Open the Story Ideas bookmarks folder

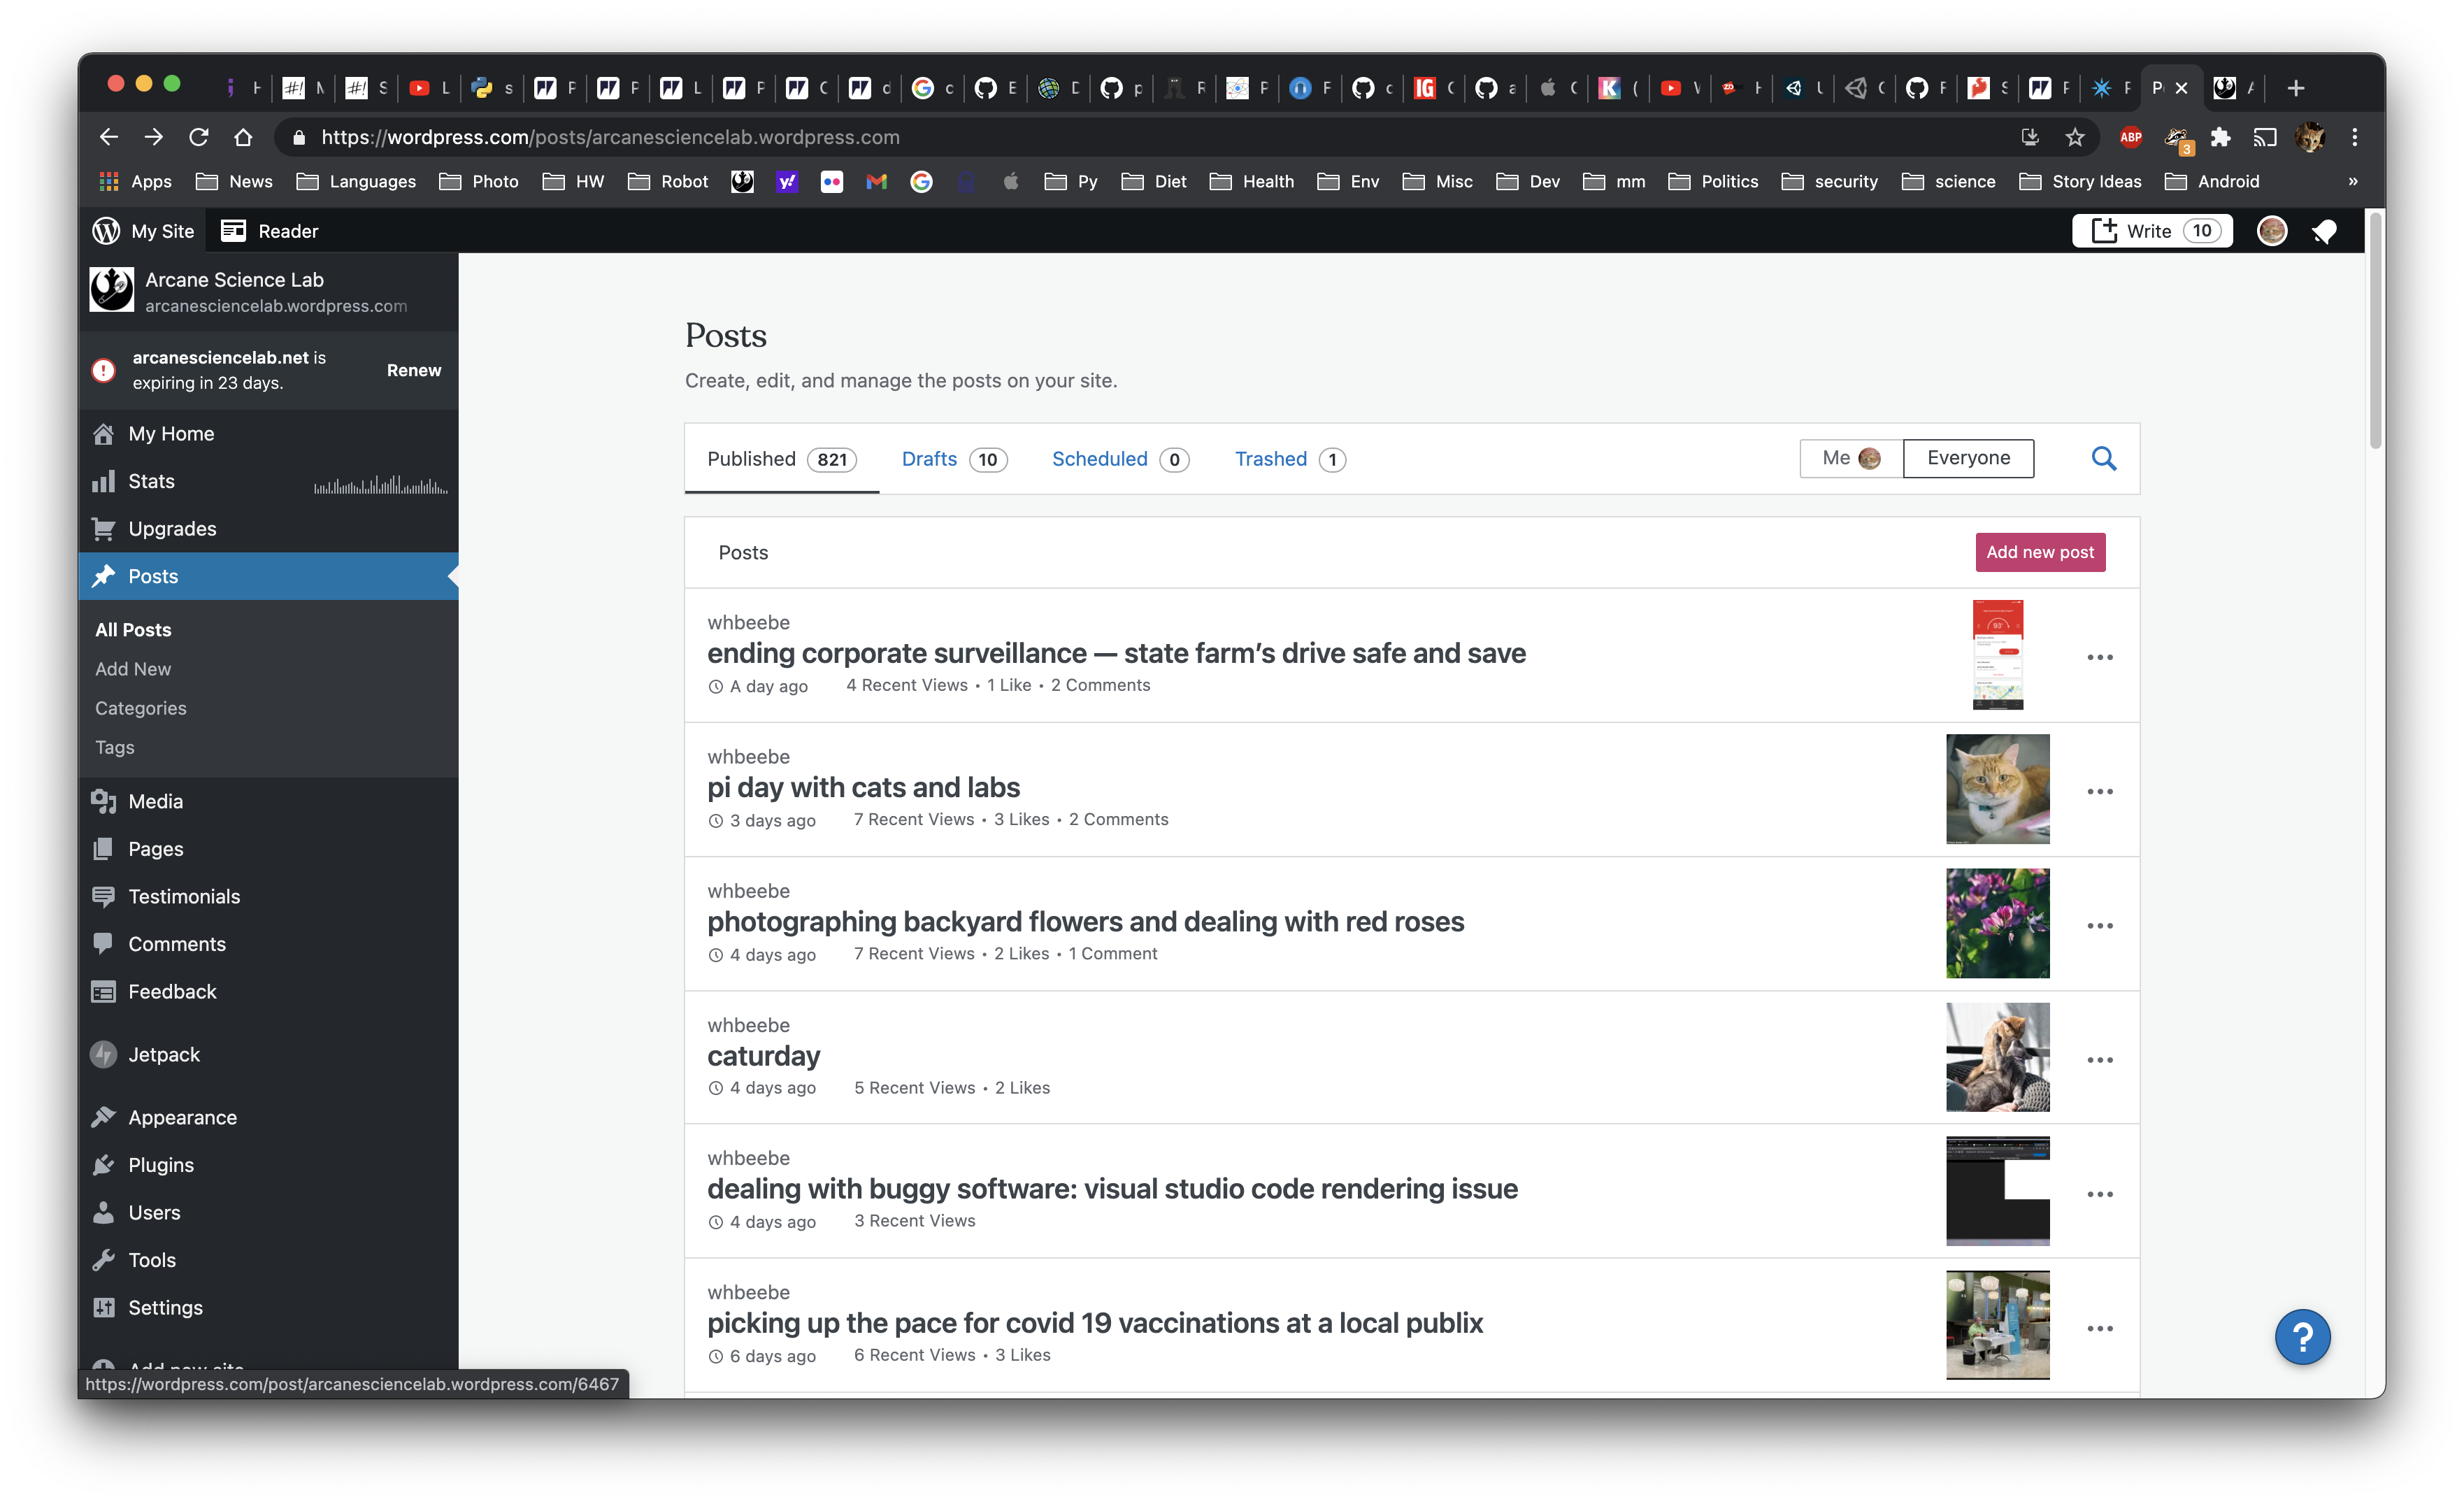(x=2080, y=181)
